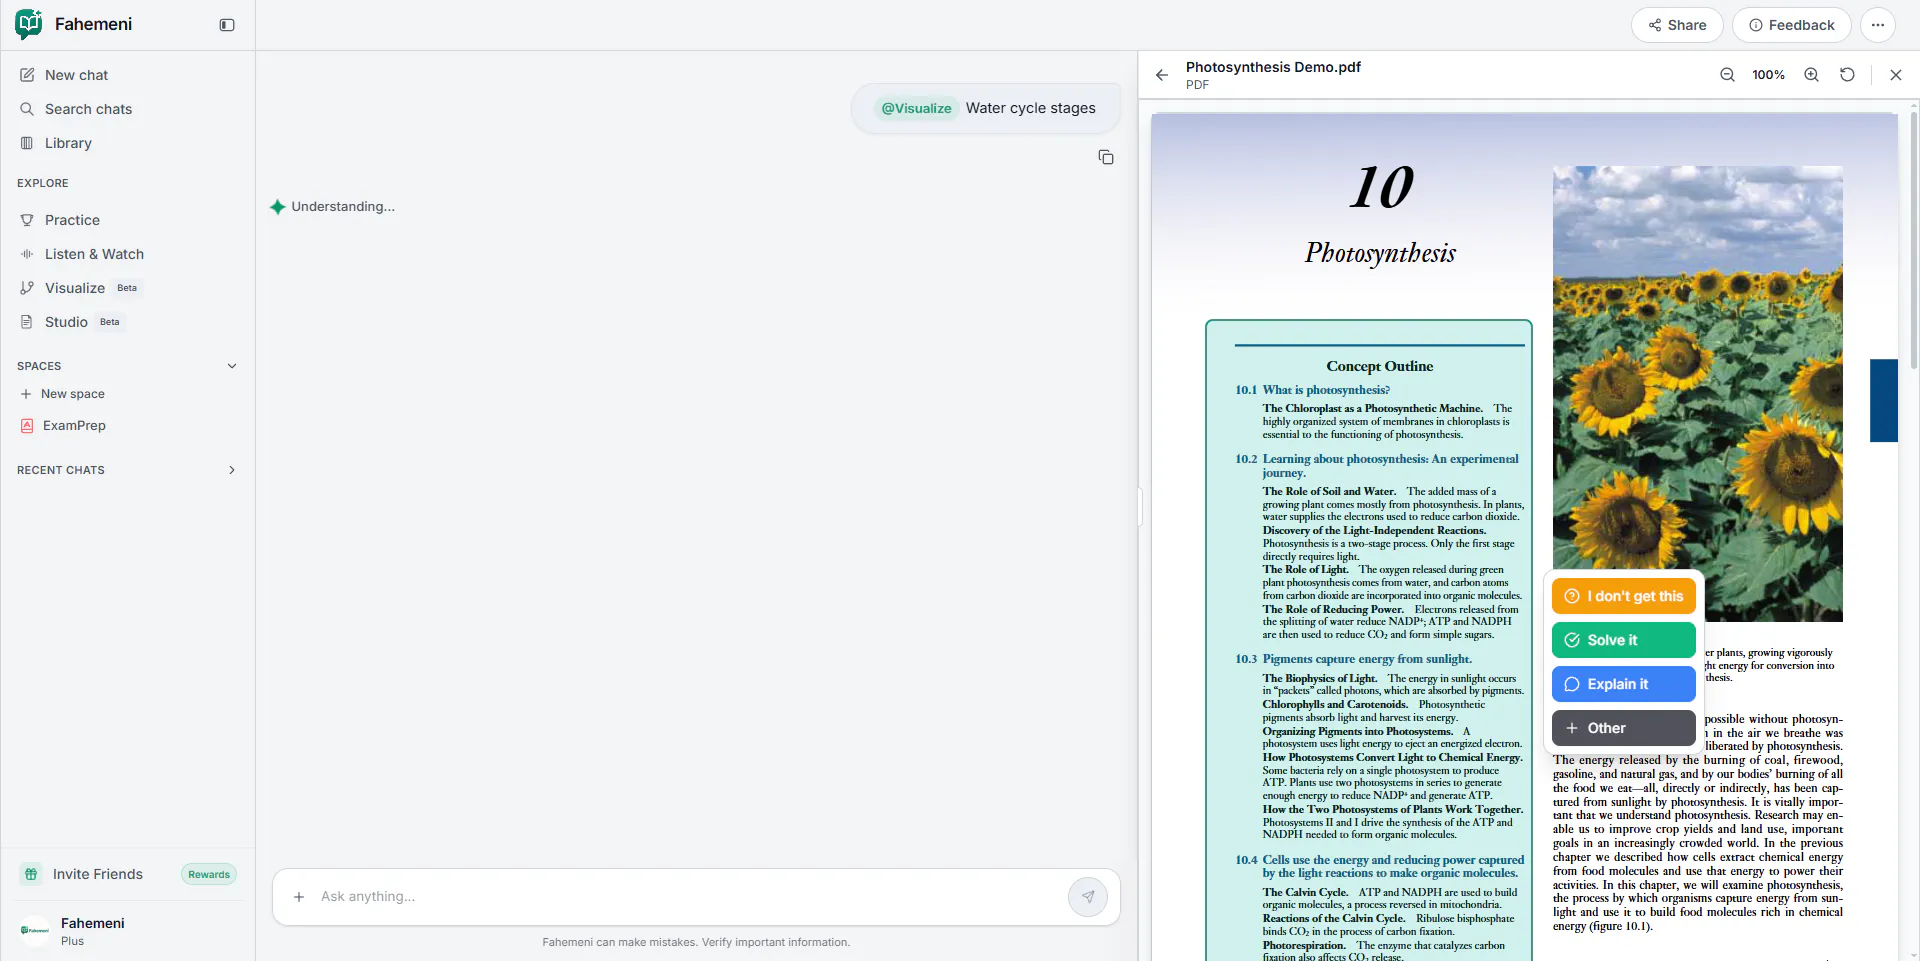Viewport: 1920px width, 961px height.
Task: Choose the Solve it option
Action: point(1624,640)
